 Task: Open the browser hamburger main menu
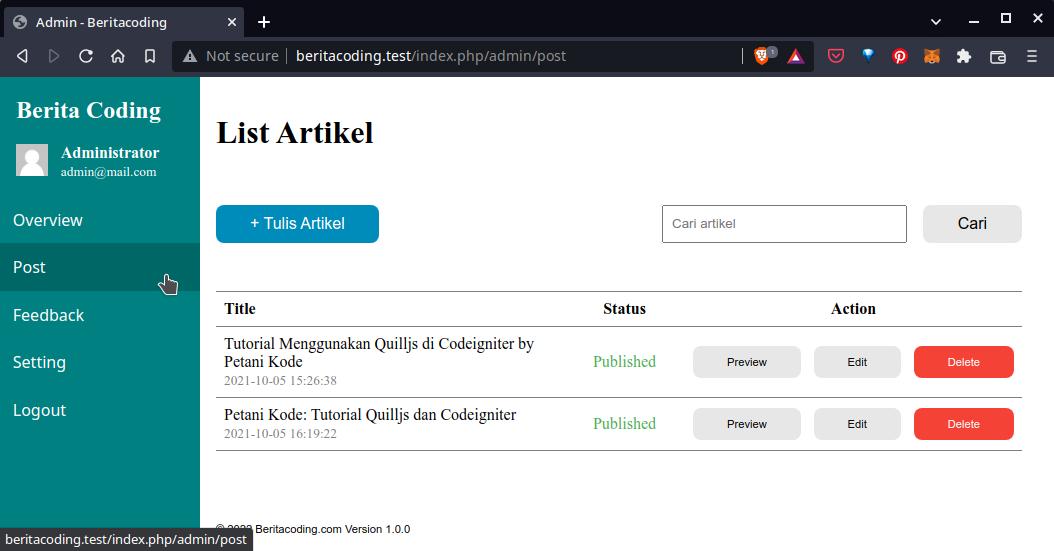tap(1032, 56)
